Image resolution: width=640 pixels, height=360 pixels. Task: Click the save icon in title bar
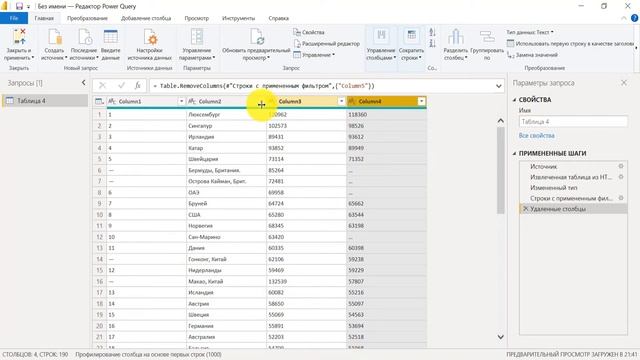pyautogui.click(x=19, y=6)
